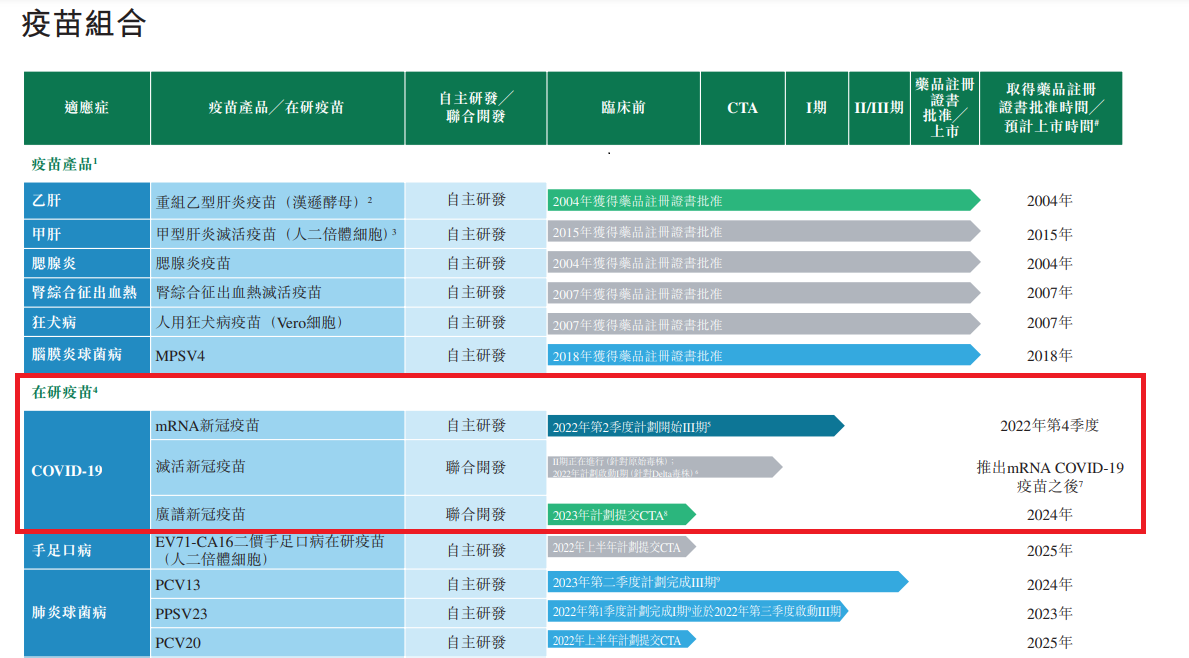
Task: Click the "2023年第二季度計劃完成III期" bar
Action: click(727, 581)
